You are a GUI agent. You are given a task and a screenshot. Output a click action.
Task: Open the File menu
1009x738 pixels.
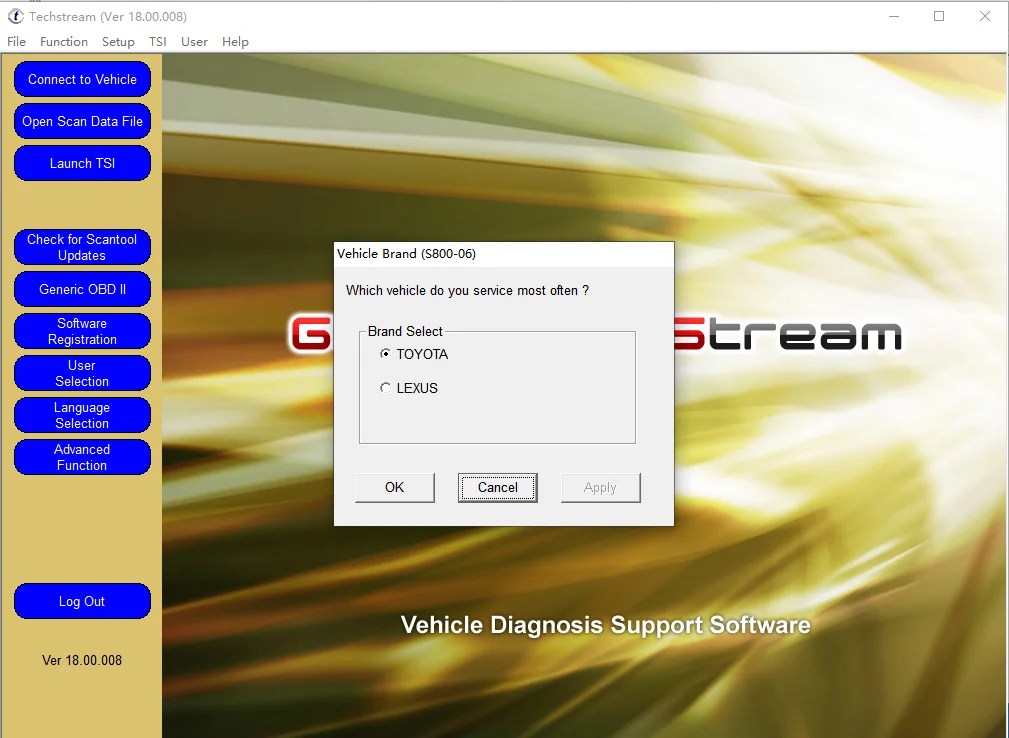click(16, 42)
